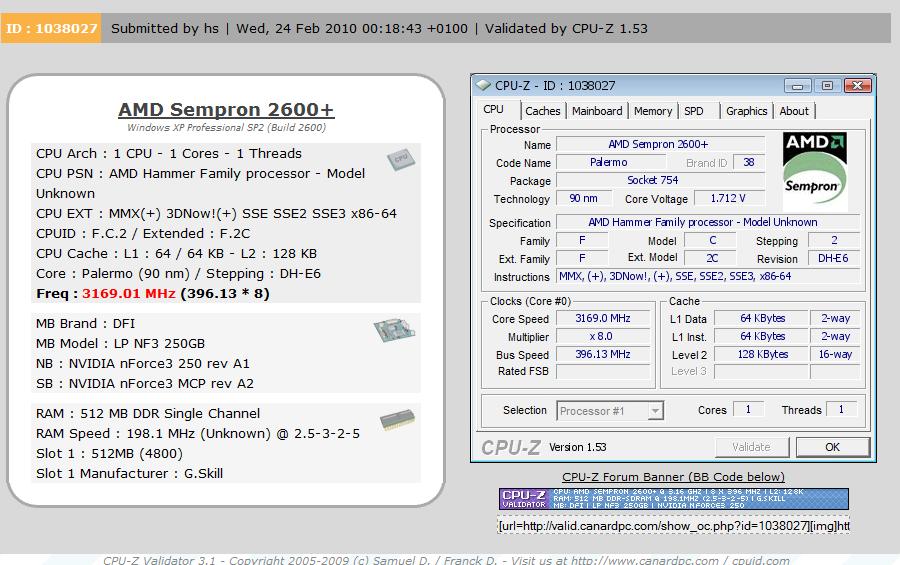Click the Version 1.53 label in CPU-Z

coord(577,447)
